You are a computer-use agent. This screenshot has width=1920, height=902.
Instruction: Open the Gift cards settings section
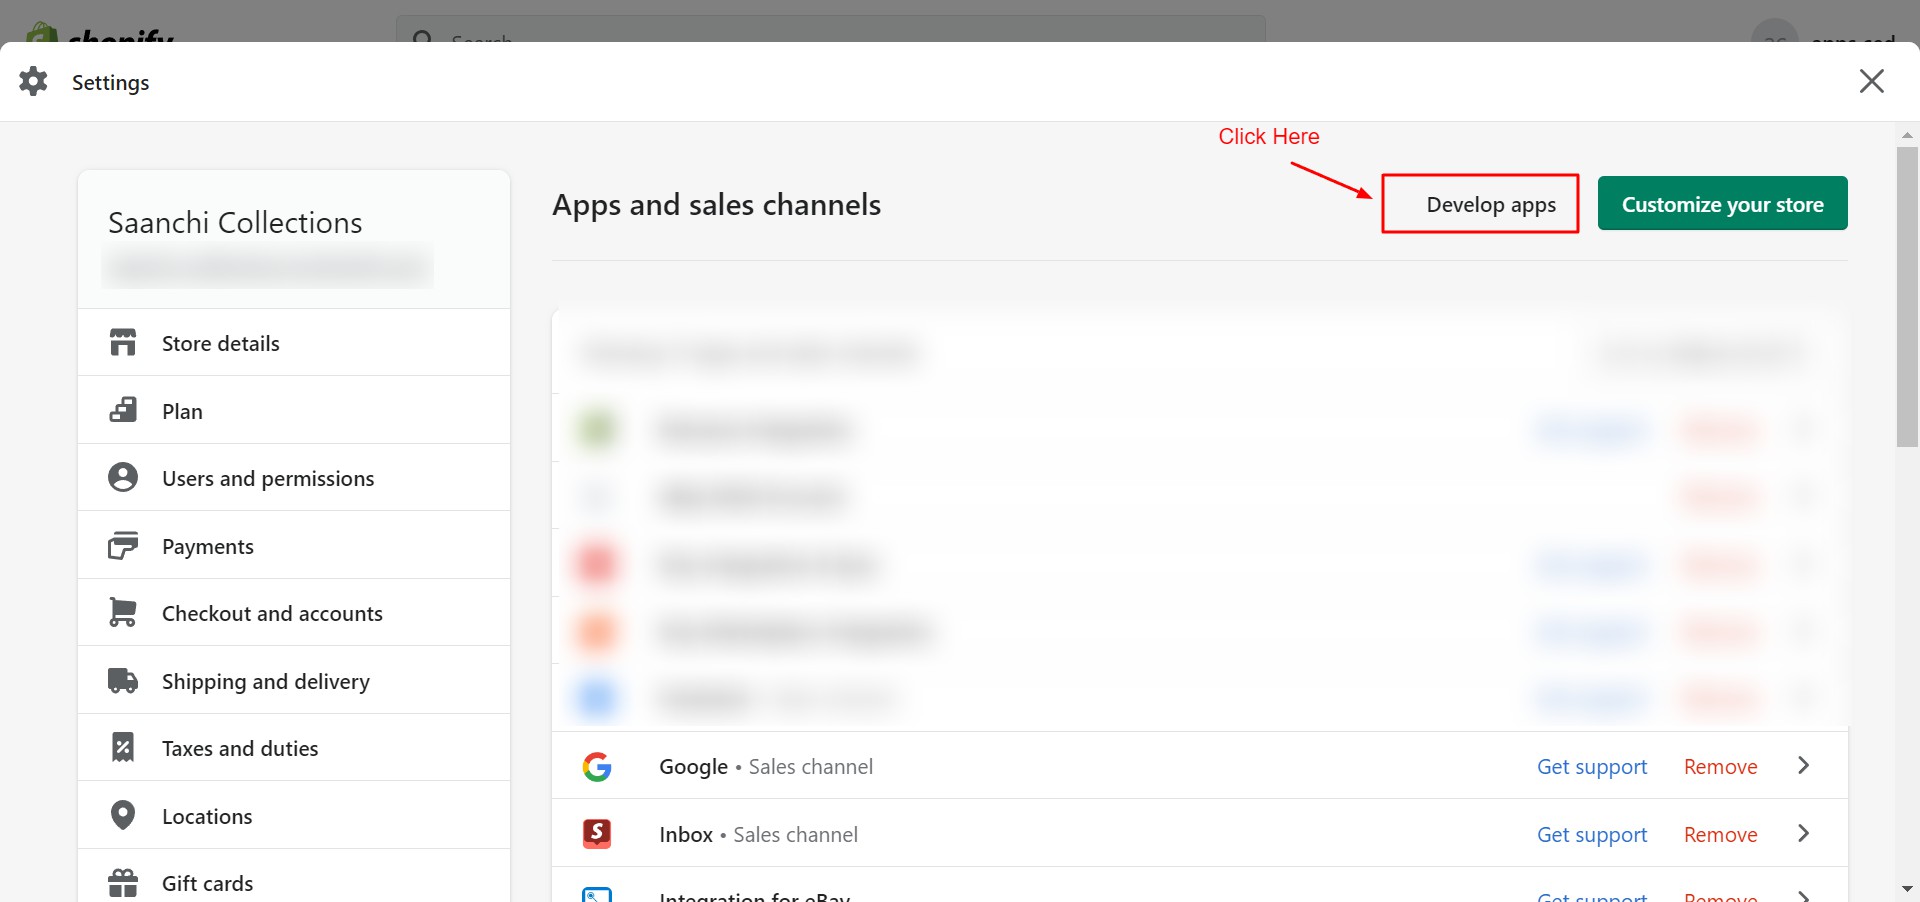[x=207, y=884]
